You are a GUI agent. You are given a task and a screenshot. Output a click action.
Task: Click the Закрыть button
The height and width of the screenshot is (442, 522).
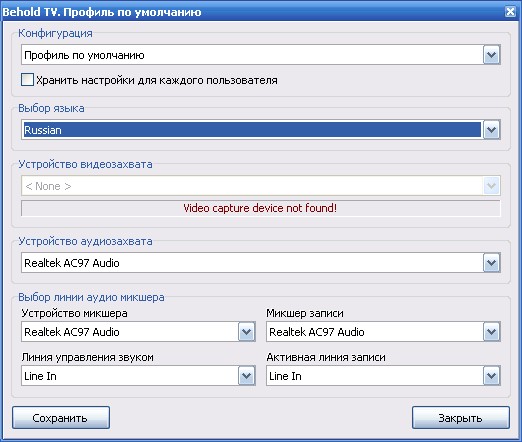[461, 417]
